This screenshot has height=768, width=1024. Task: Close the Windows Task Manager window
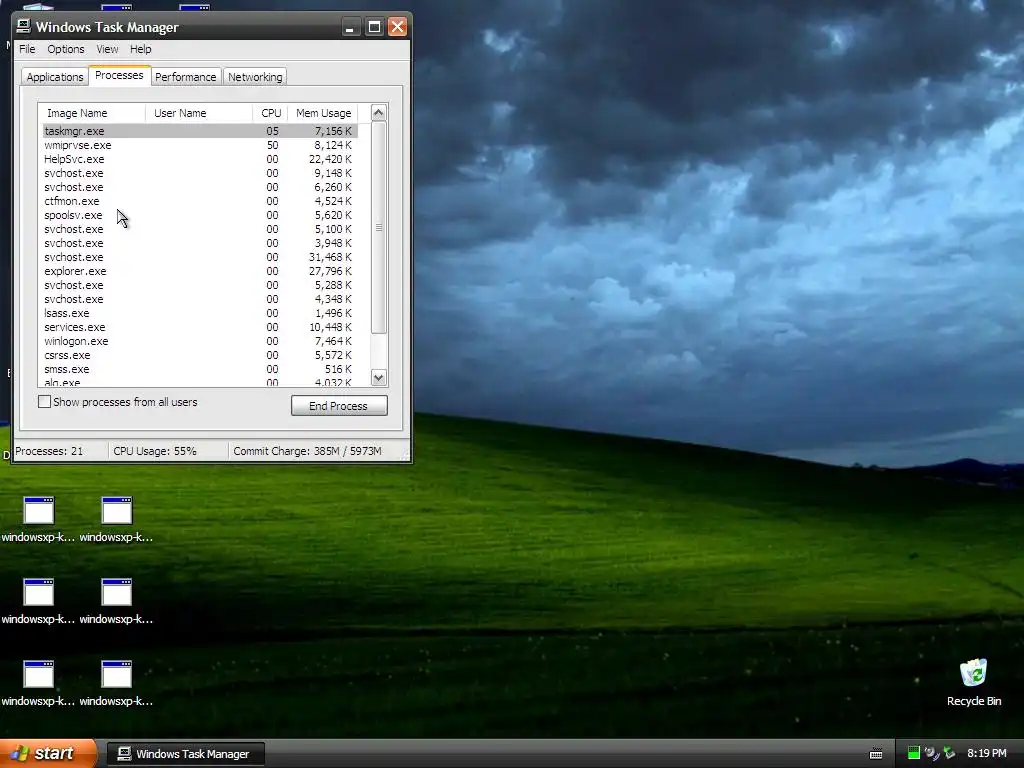pos(397,27)
